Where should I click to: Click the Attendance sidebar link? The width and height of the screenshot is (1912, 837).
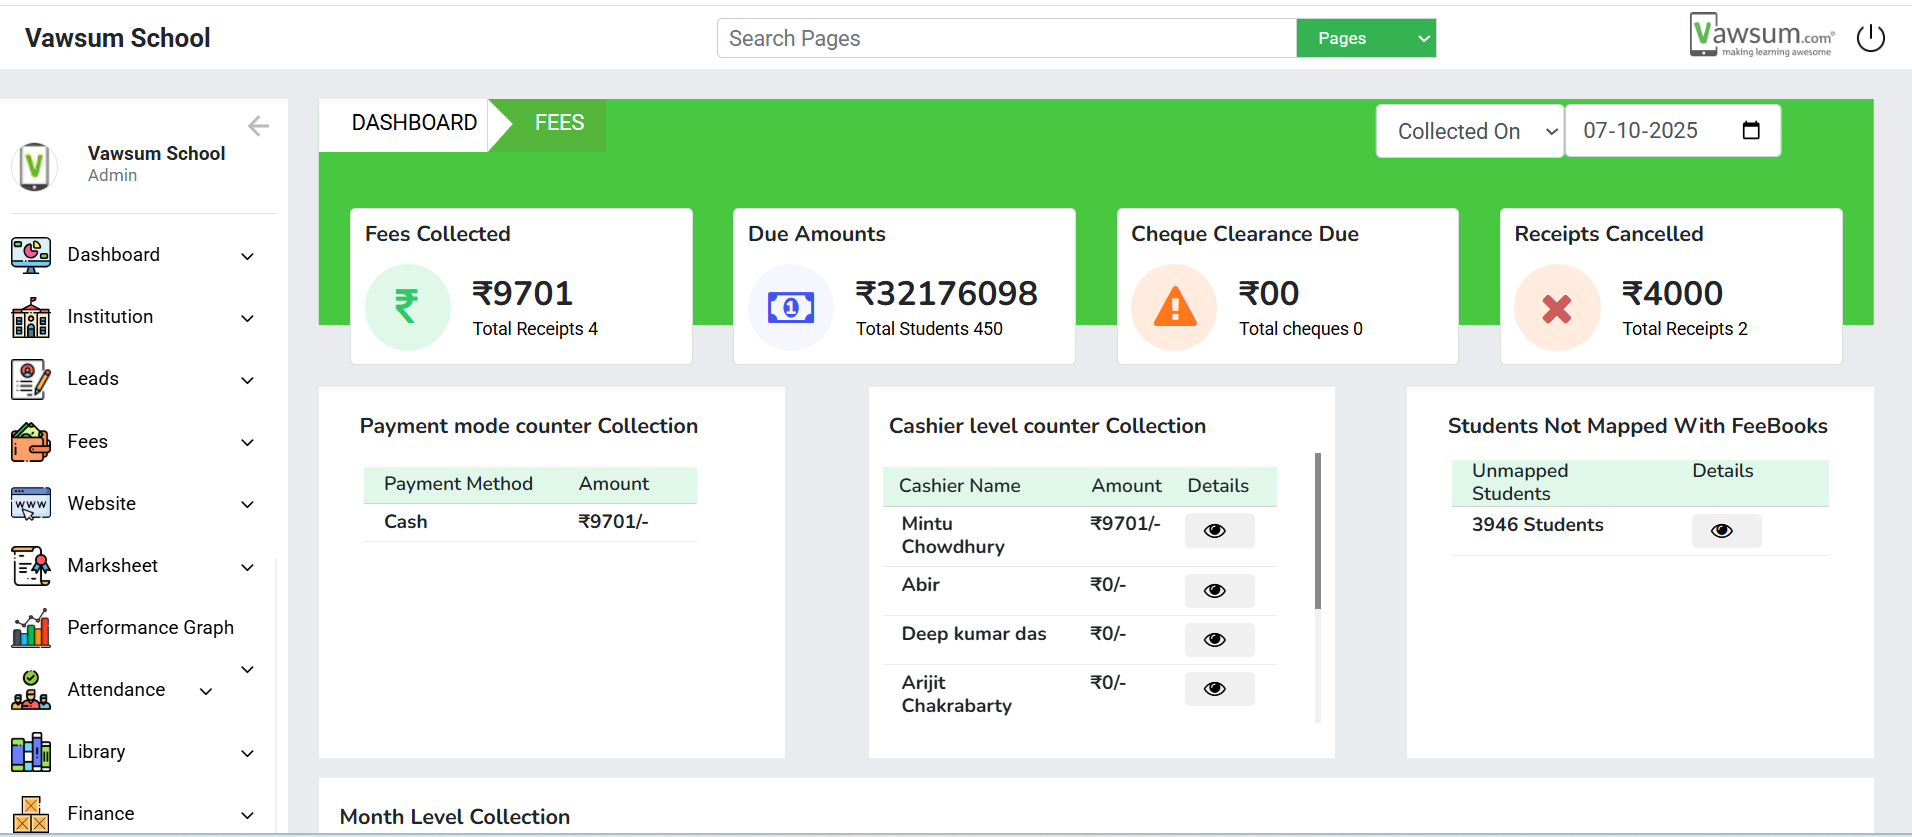[116, 690]
